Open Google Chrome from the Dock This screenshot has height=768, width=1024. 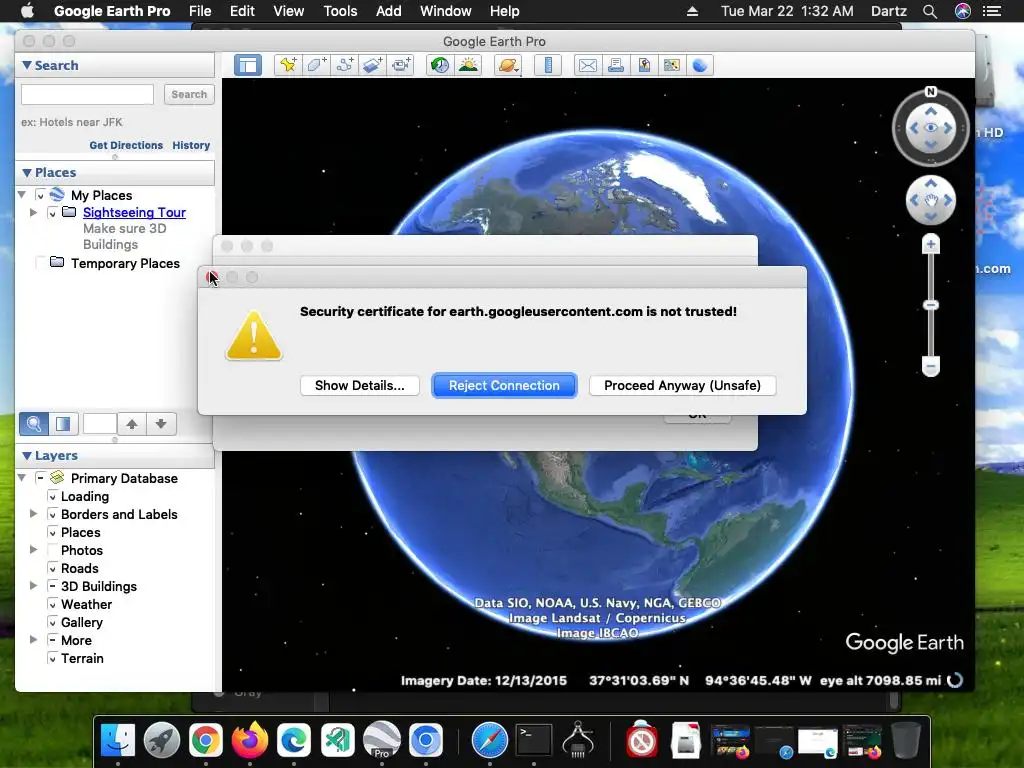206,740
